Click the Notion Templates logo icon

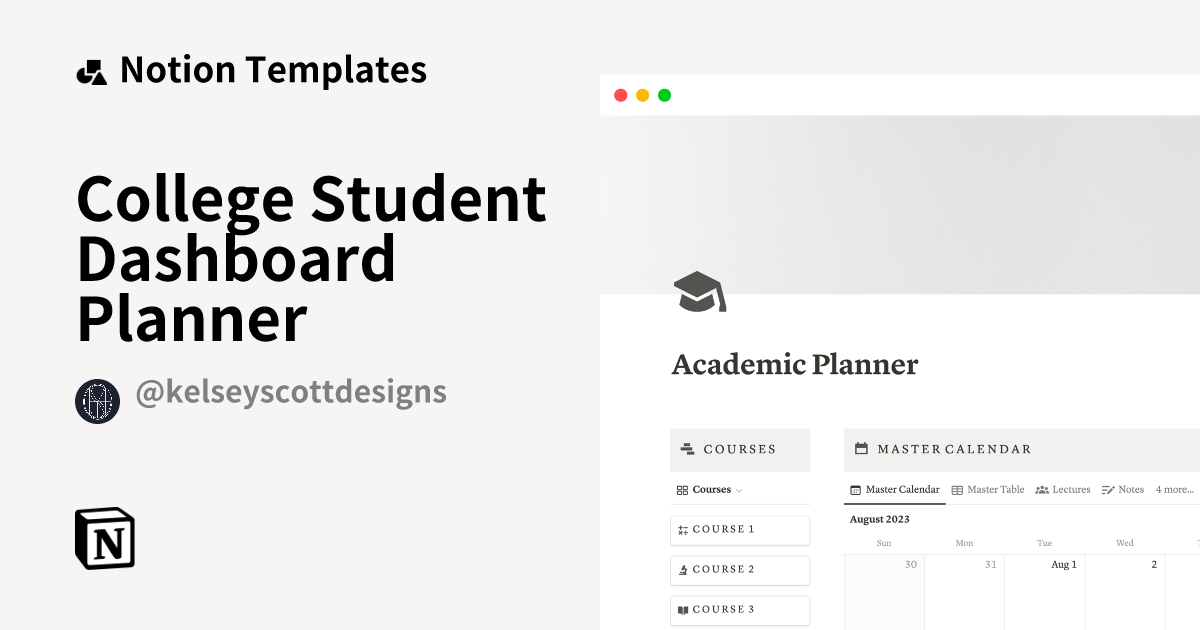pyautogui.click(x=91, y=69)
